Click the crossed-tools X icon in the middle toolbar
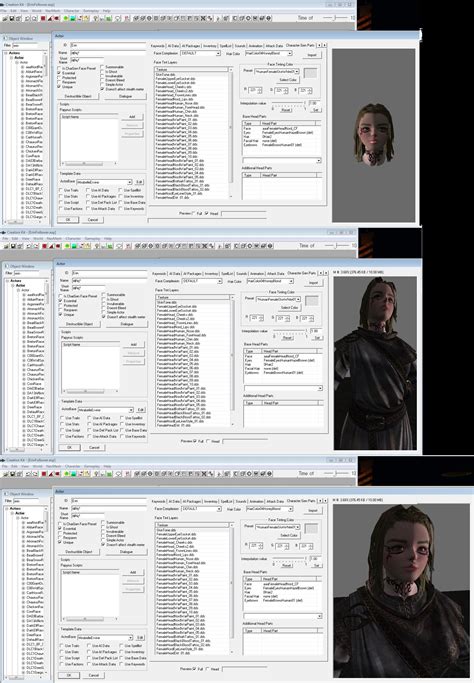474x683 pixels. click(x=204, y=246)
